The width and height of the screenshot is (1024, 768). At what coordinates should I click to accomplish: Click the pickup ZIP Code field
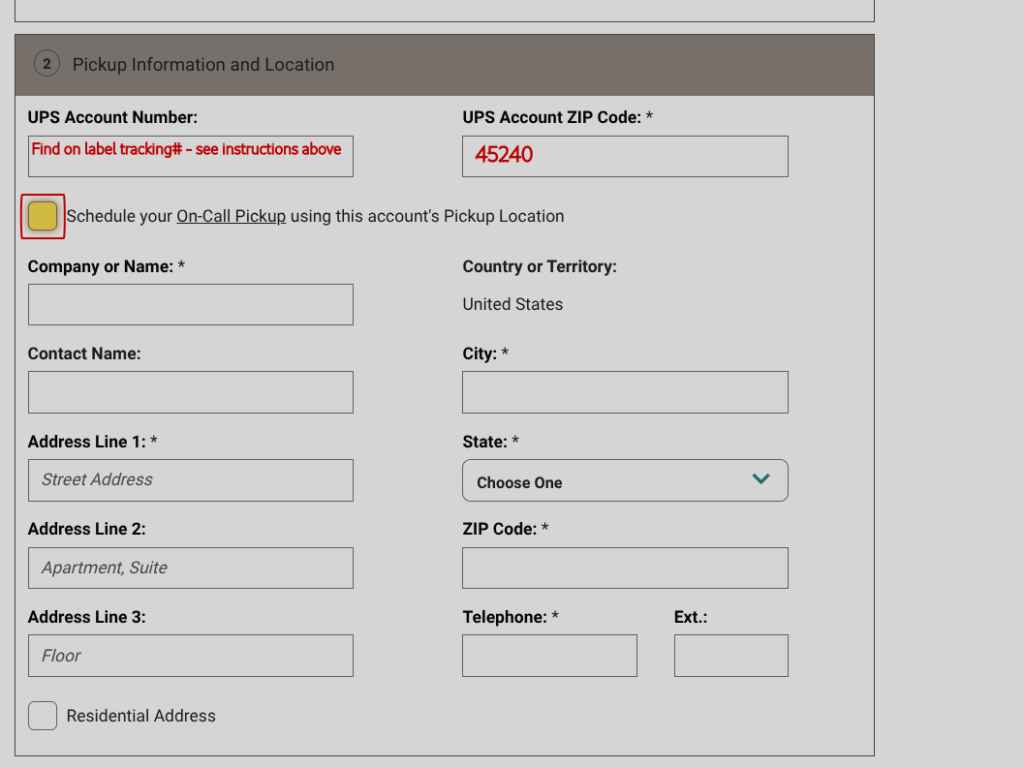tap(624, 568)
